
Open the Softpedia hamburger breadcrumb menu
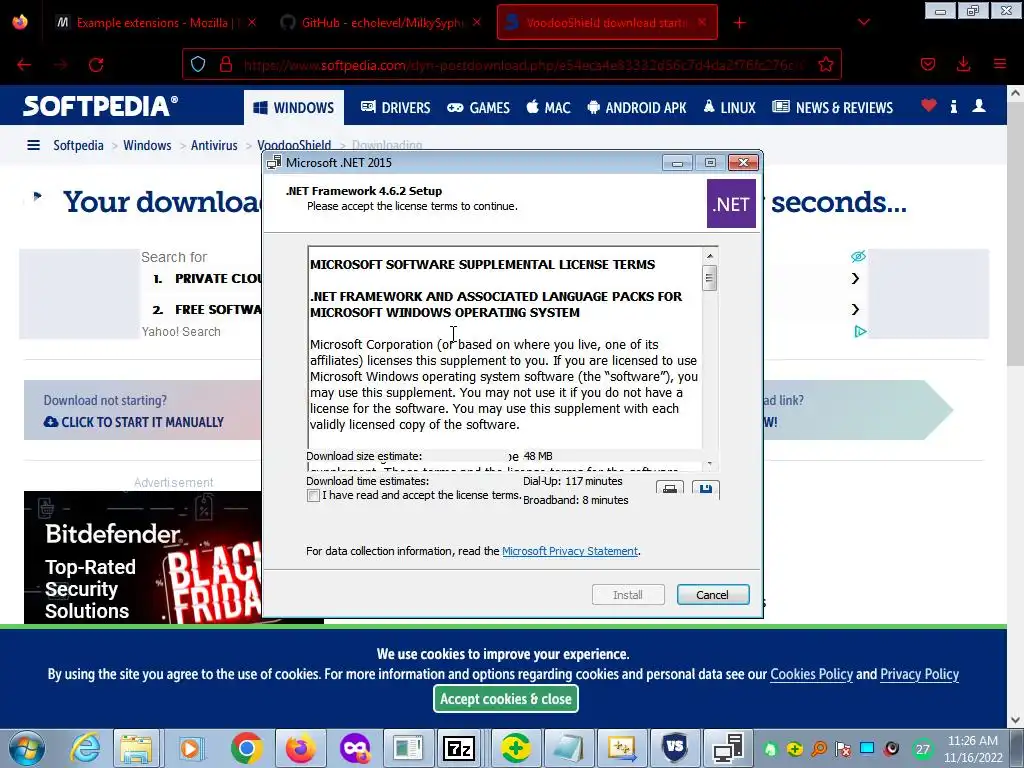(x=33, y=145)
